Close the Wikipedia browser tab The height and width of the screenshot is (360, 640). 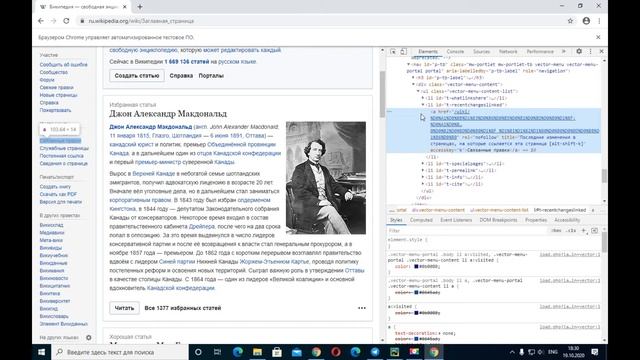pyautogui.click(x=124, y=7)
